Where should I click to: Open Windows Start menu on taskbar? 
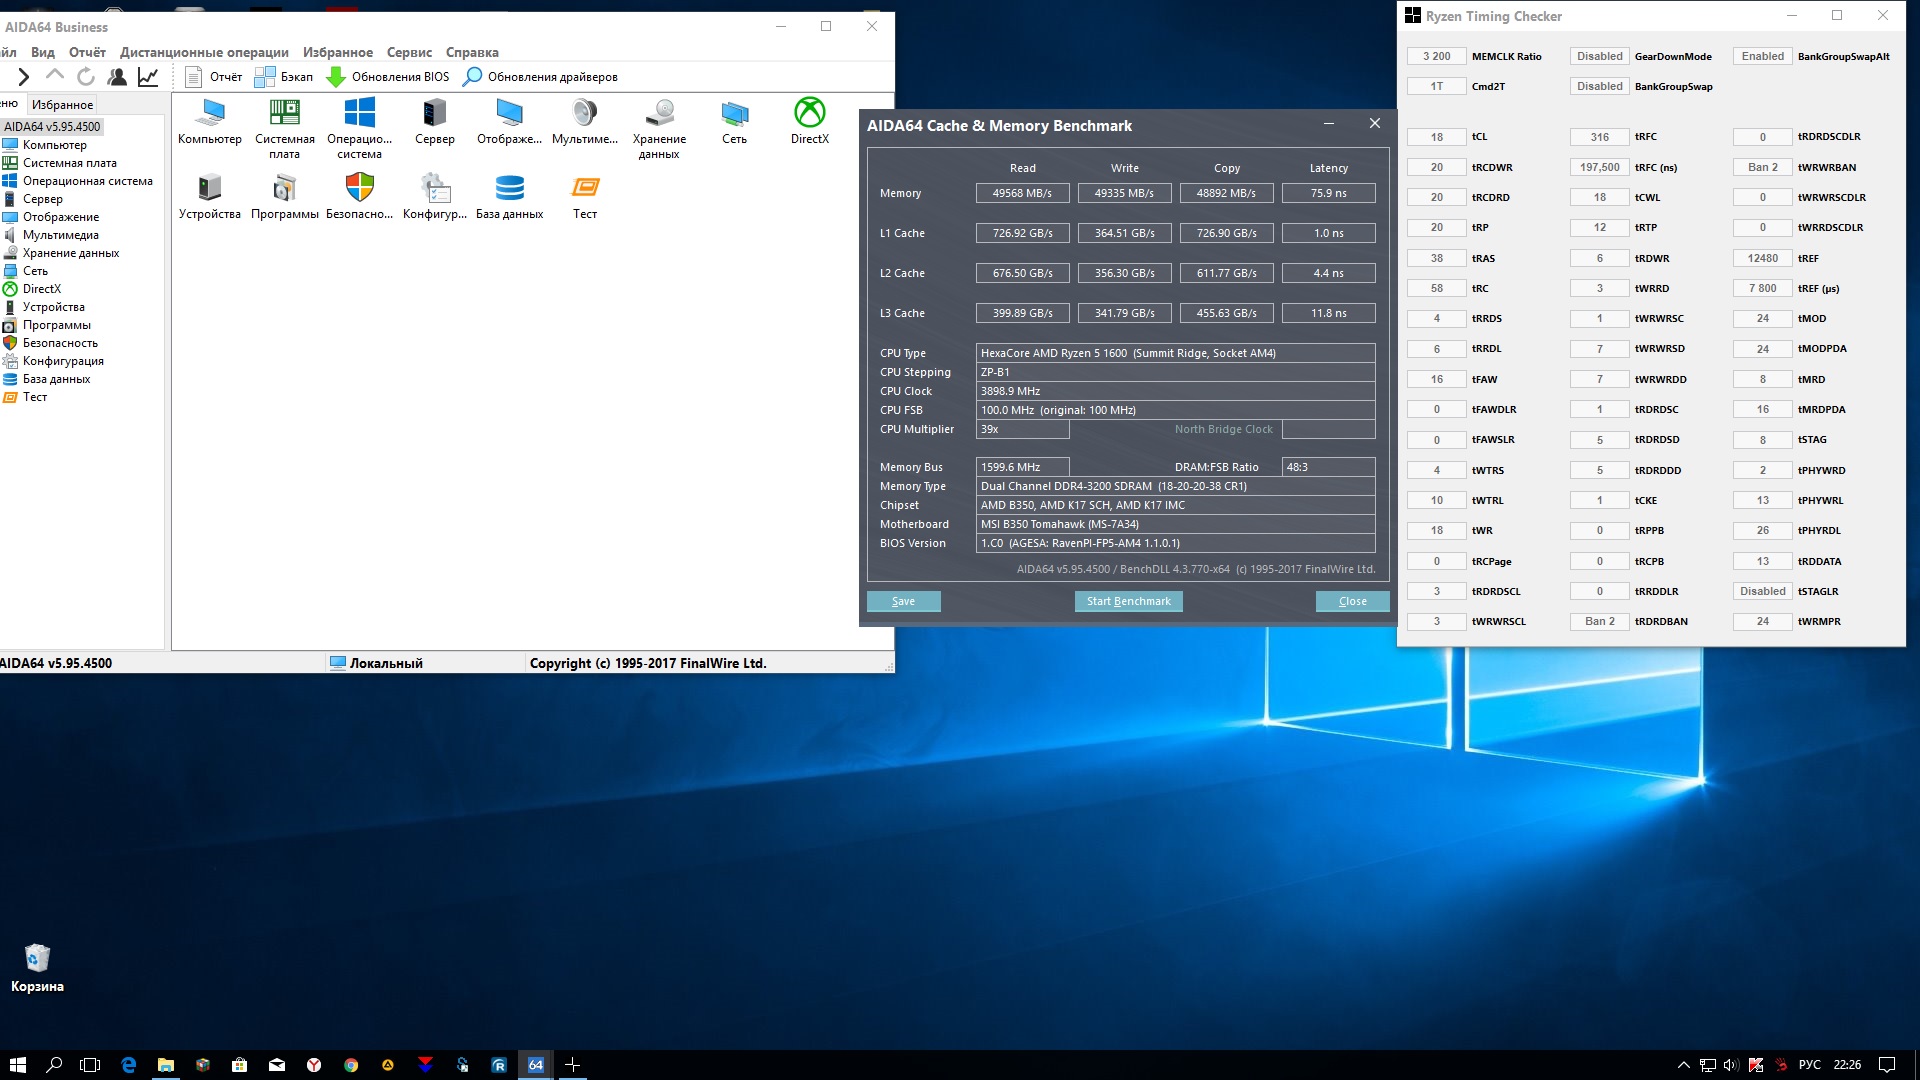click(17, 1065)
